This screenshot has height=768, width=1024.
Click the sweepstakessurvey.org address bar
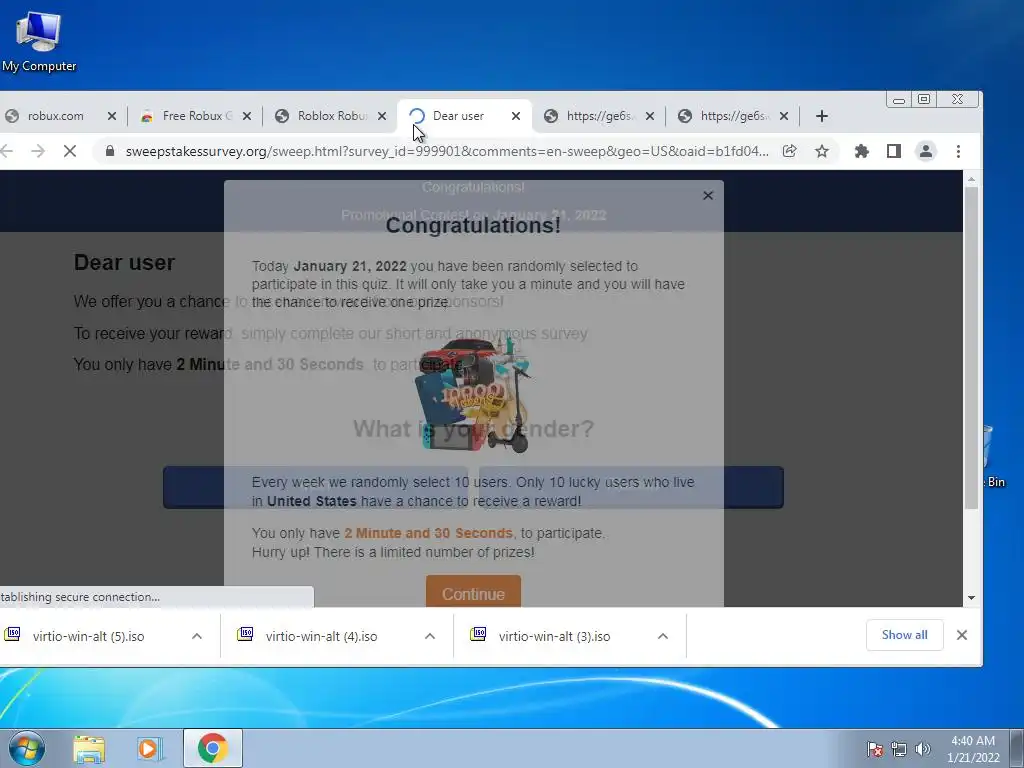tap(447, 152)
